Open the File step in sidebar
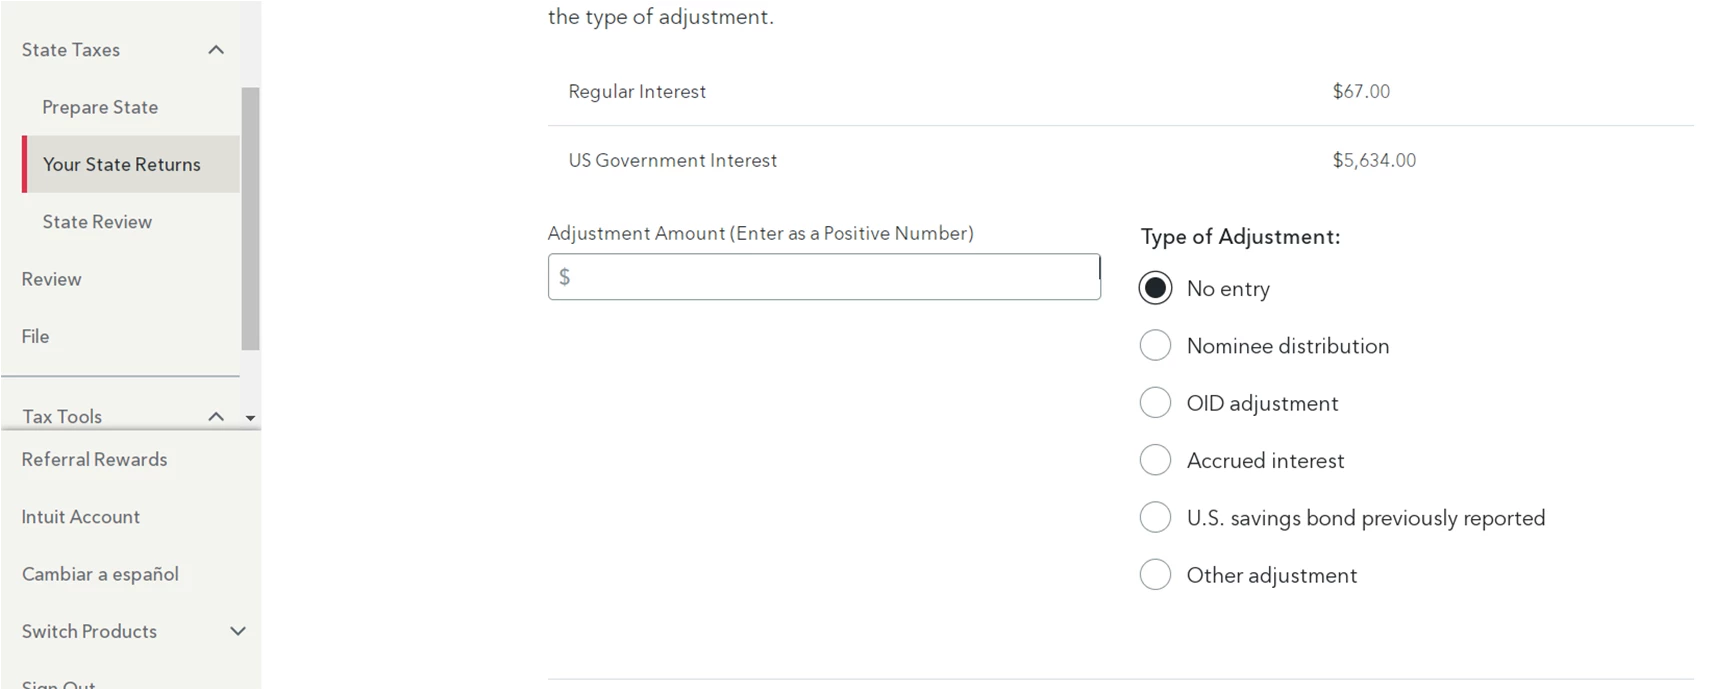 click(x=36, y=336)
